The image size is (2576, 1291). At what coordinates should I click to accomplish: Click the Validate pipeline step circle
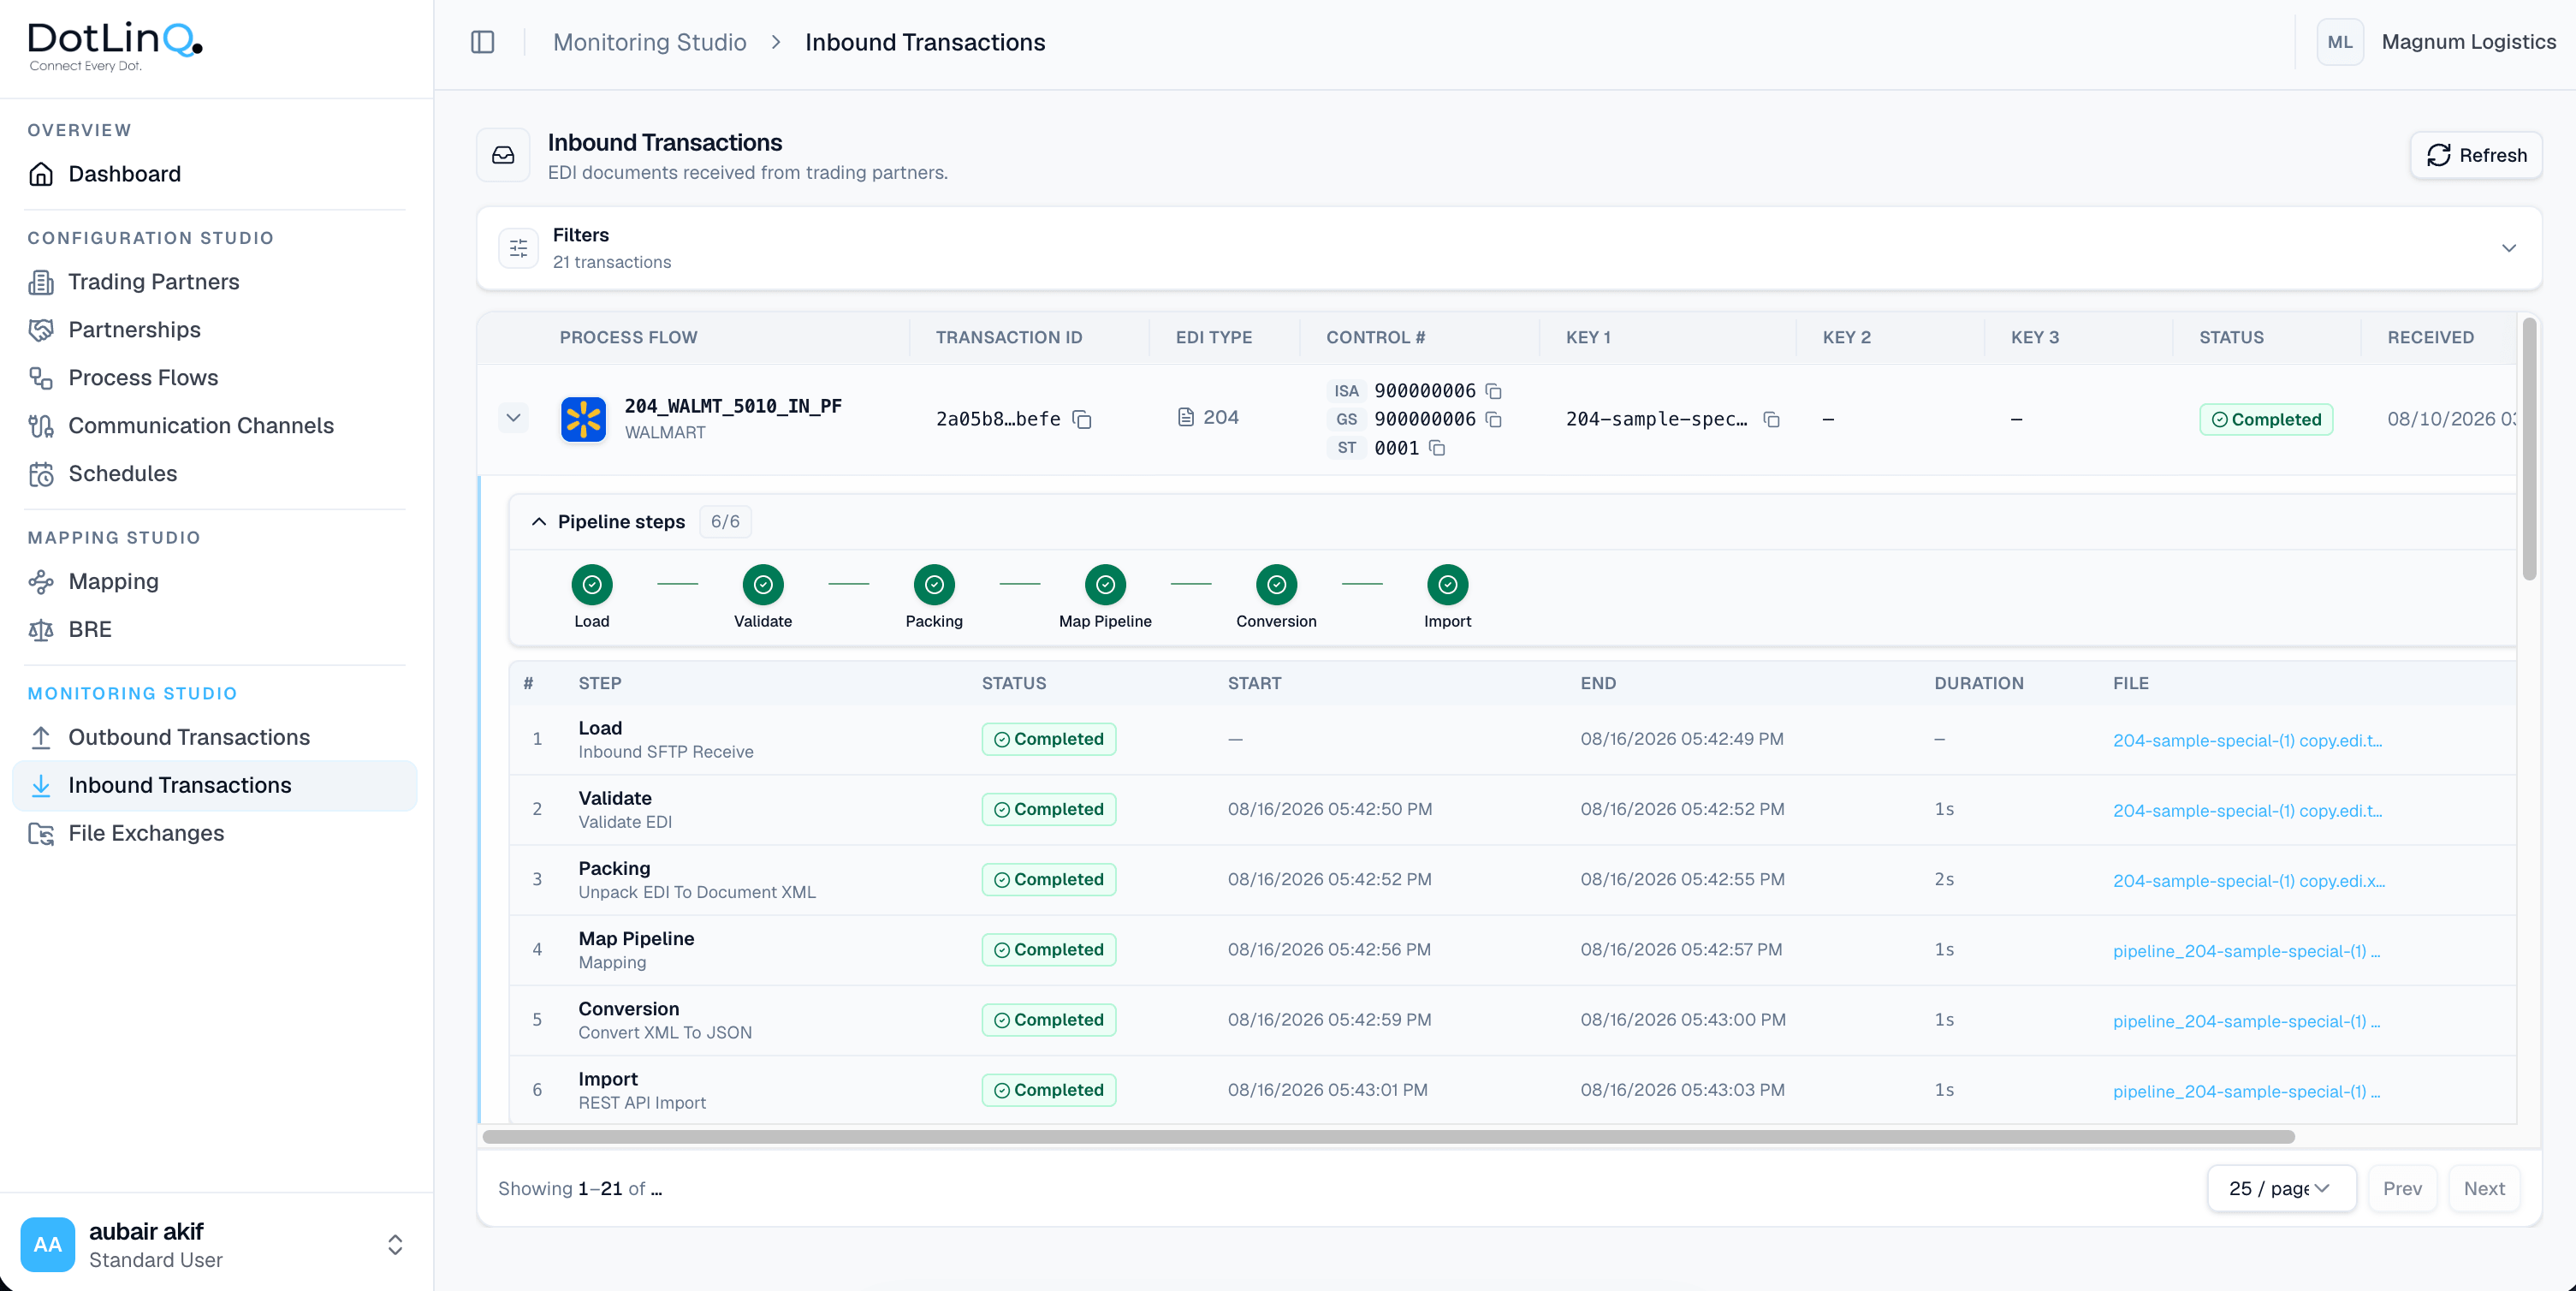763,585
